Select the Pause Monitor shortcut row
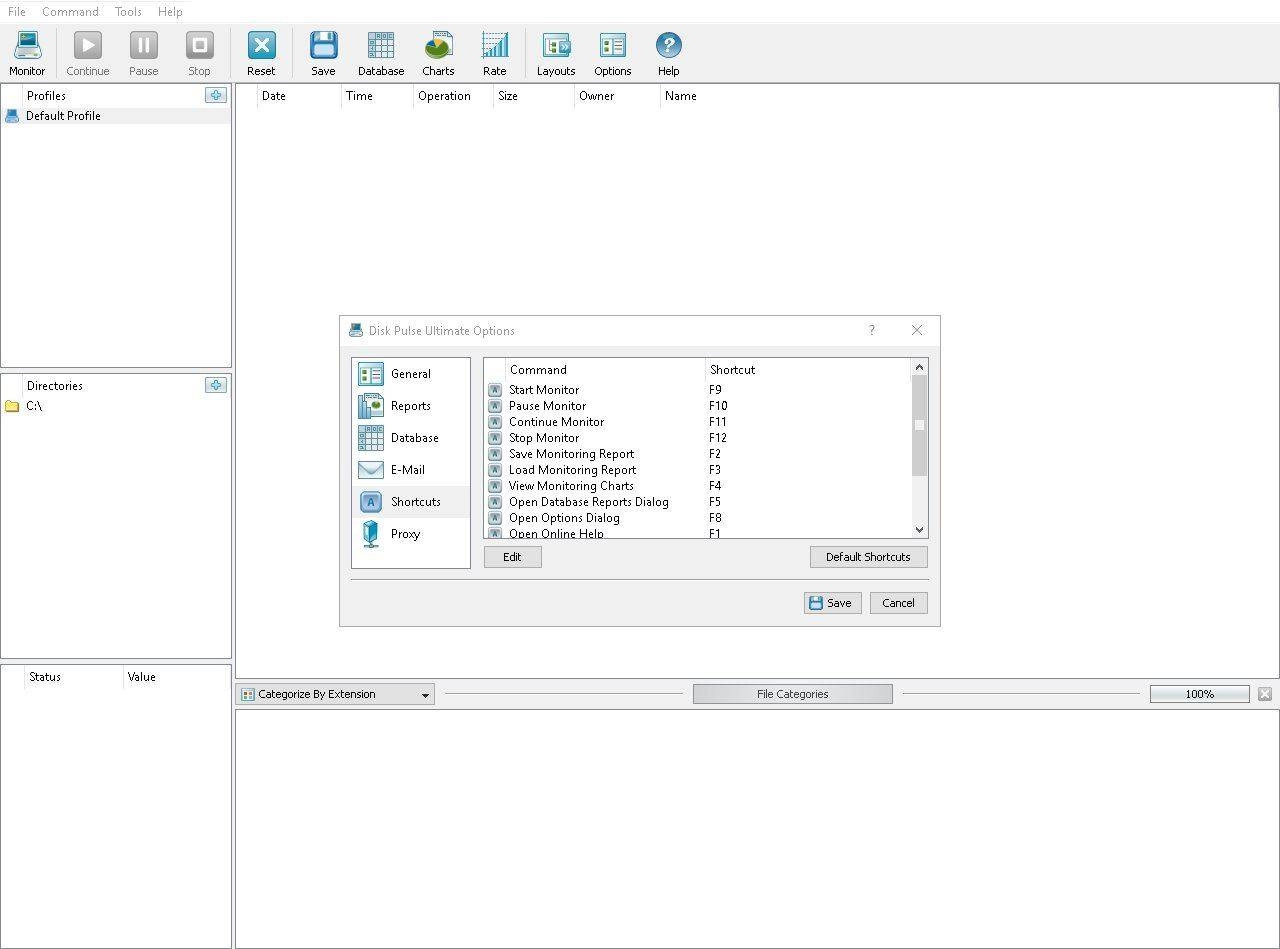Image resolution: width=1280 pixels, height=949 pixels. (x=698, y=406)
